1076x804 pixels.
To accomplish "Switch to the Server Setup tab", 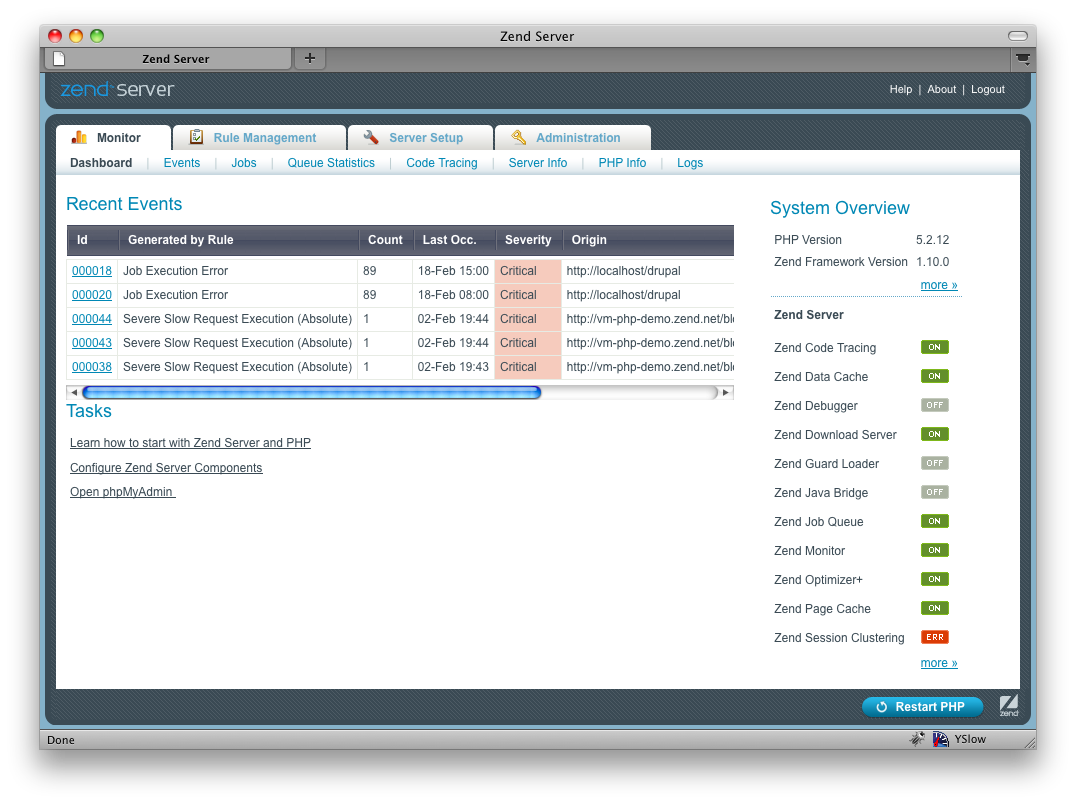I will [x=420, y=137].
